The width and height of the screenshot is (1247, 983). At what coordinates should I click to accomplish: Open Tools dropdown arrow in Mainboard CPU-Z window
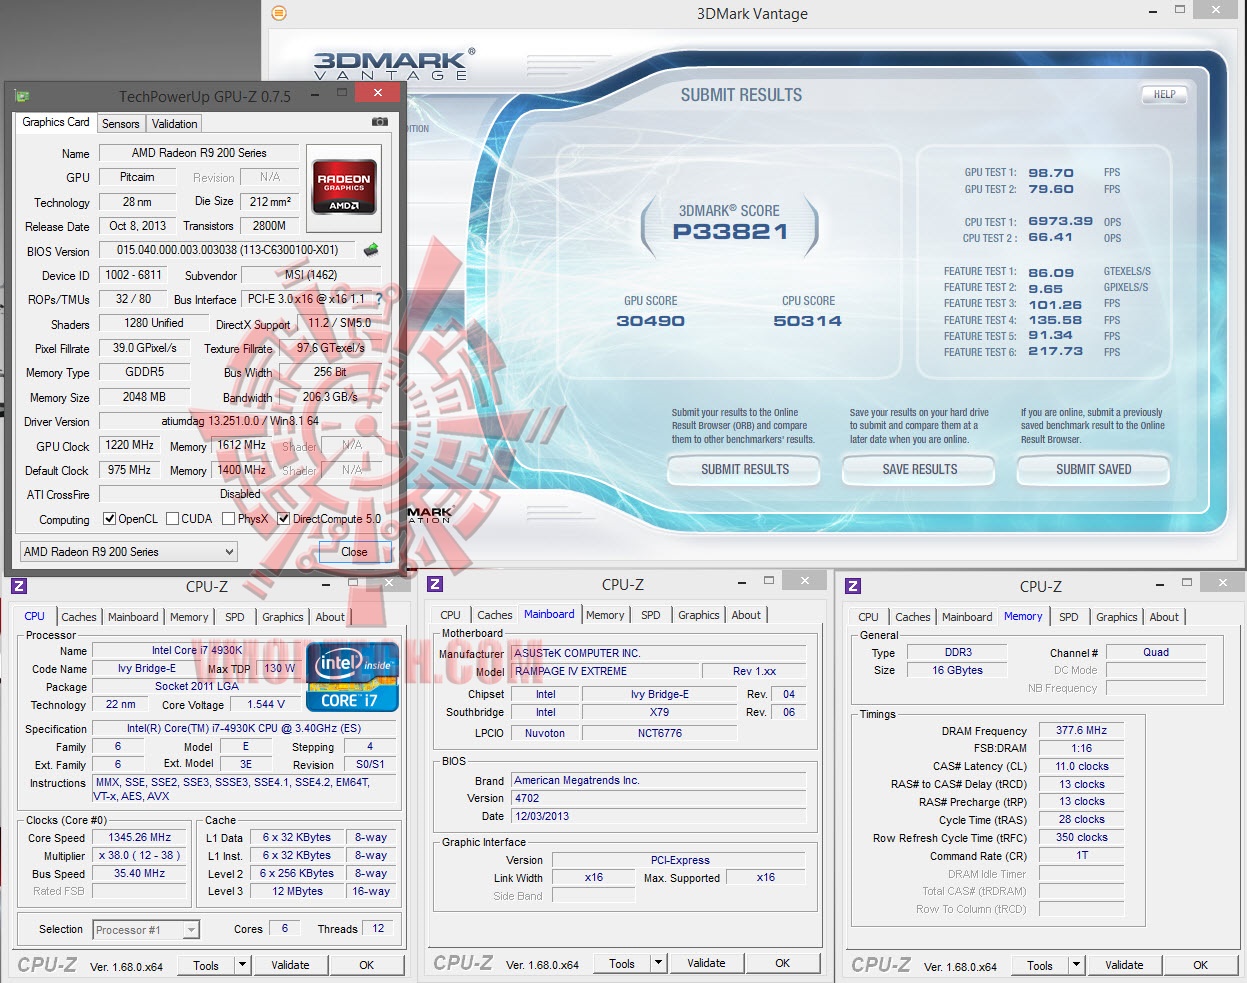pos(657,964)
